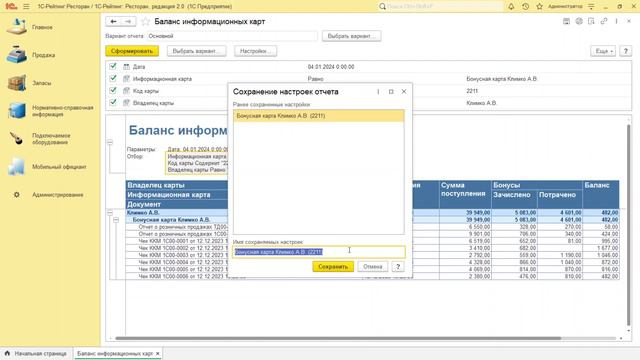Open help button in dialog
Viewport: 640px width, 360px height.
pos(398,267)
